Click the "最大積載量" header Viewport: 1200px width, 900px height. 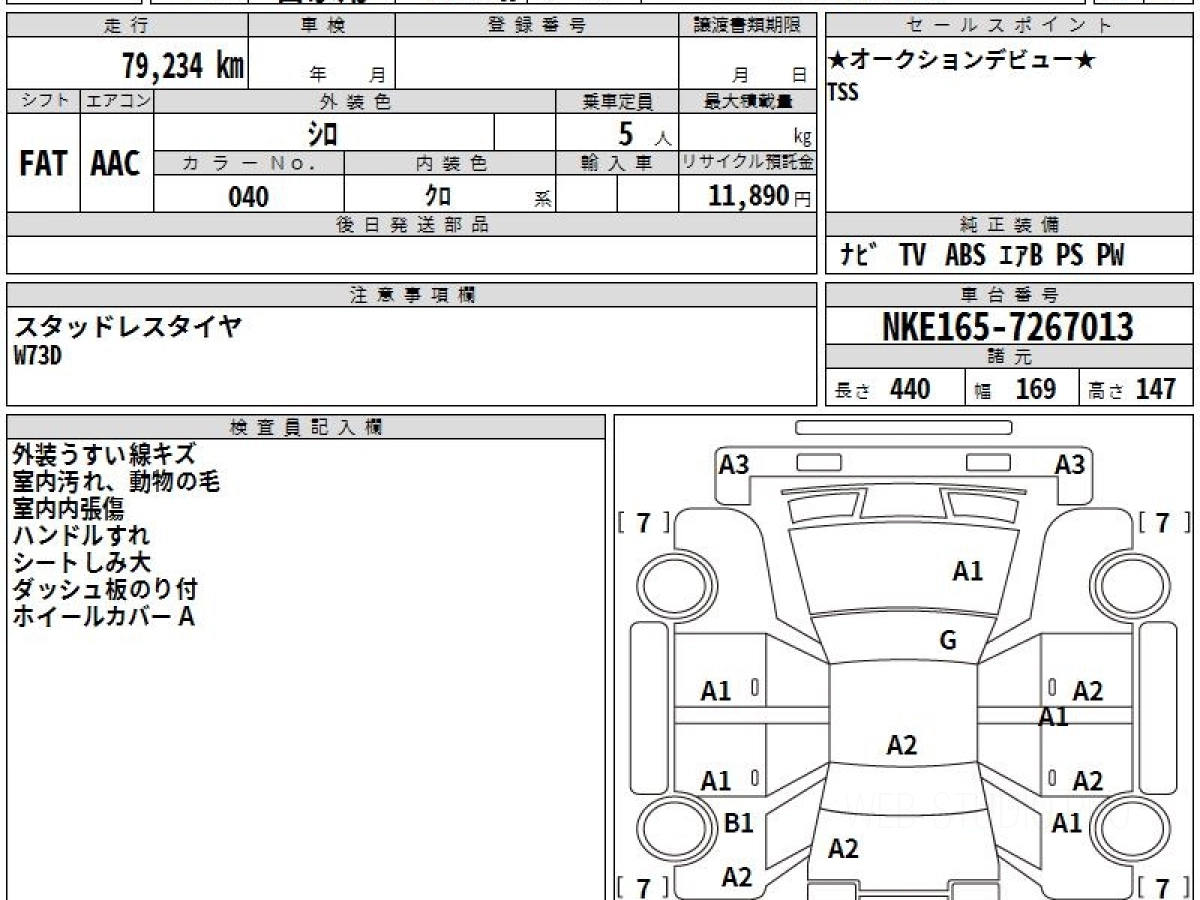(x=748, y=101)
